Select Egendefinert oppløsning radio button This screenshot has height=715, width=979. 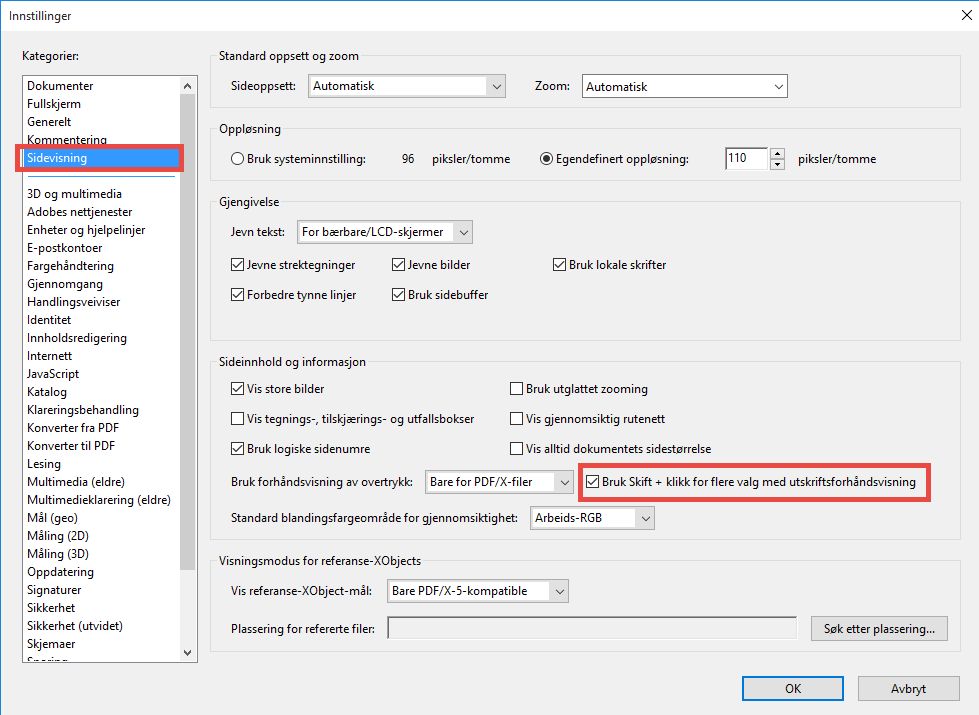point(546,159)
